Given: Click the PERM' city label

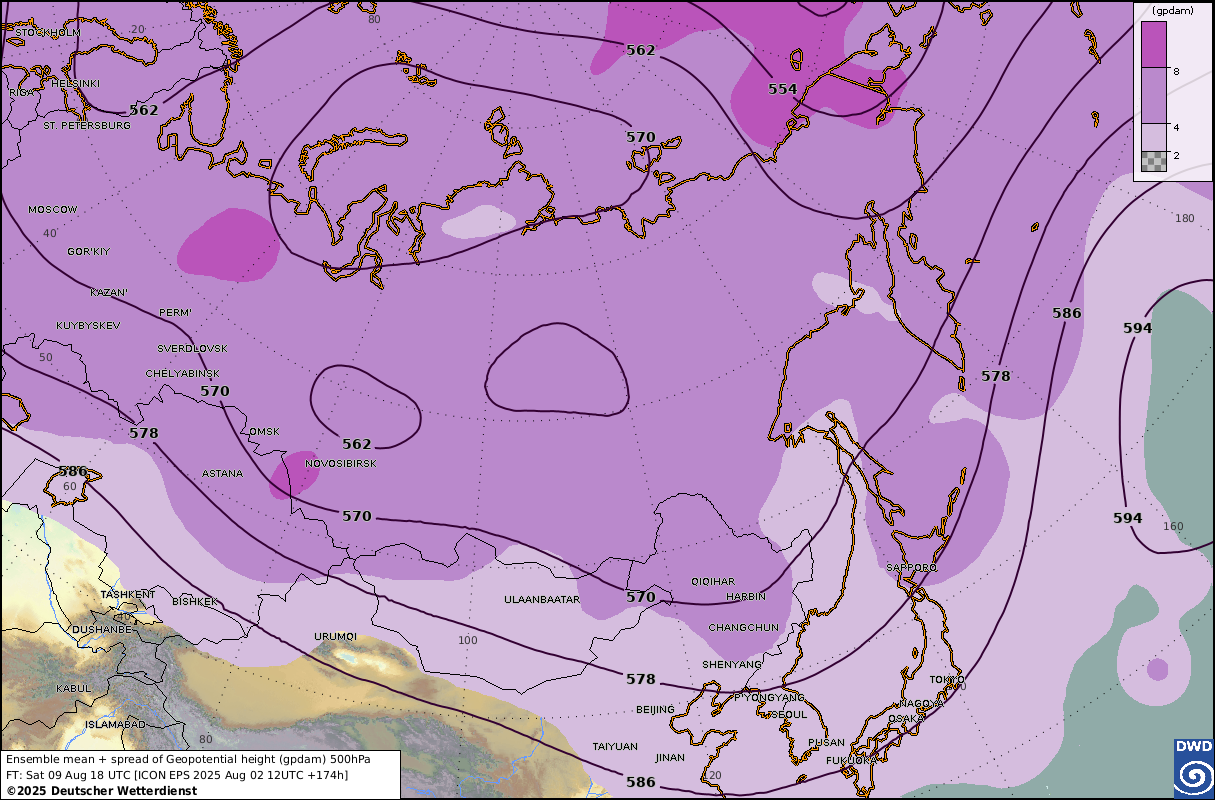Looking at the screenshot, I should pos(175,313).
